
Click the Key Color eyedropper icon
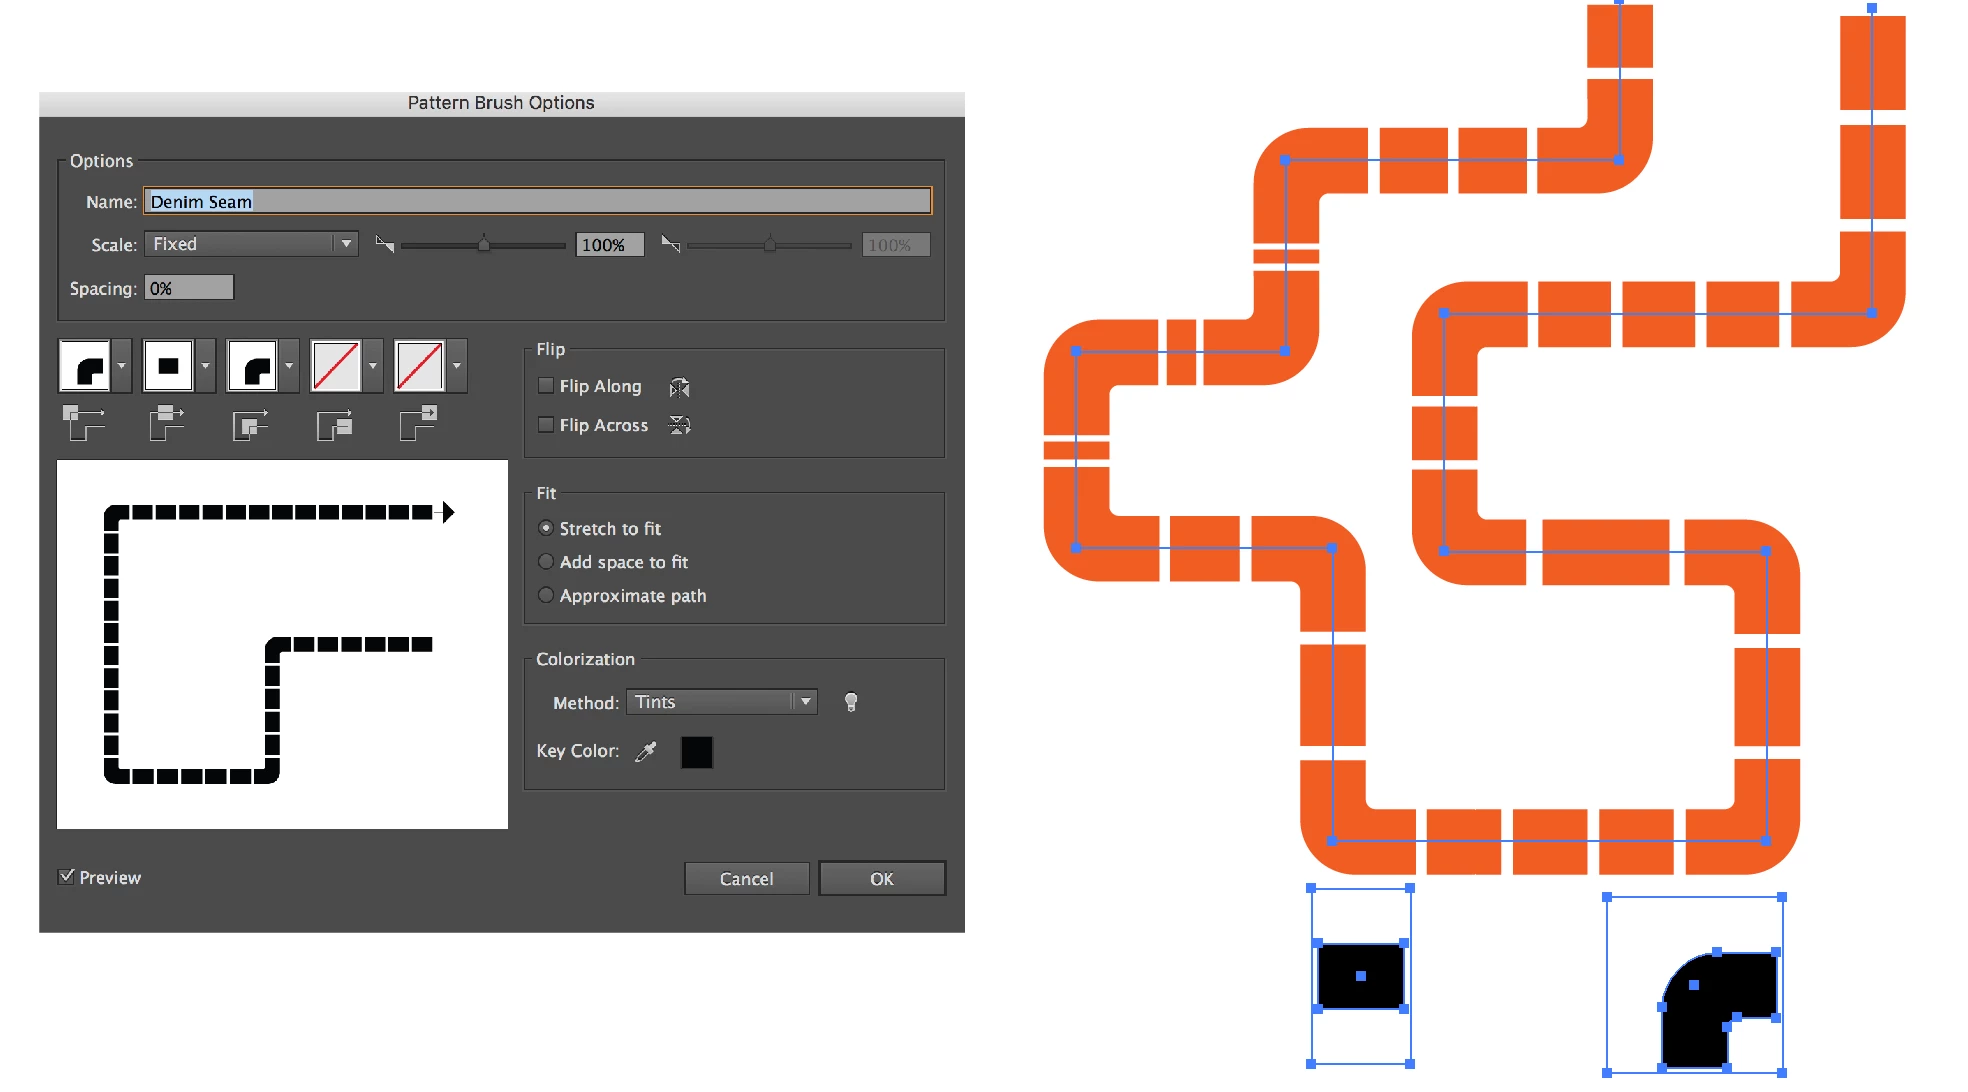point(646,751)
